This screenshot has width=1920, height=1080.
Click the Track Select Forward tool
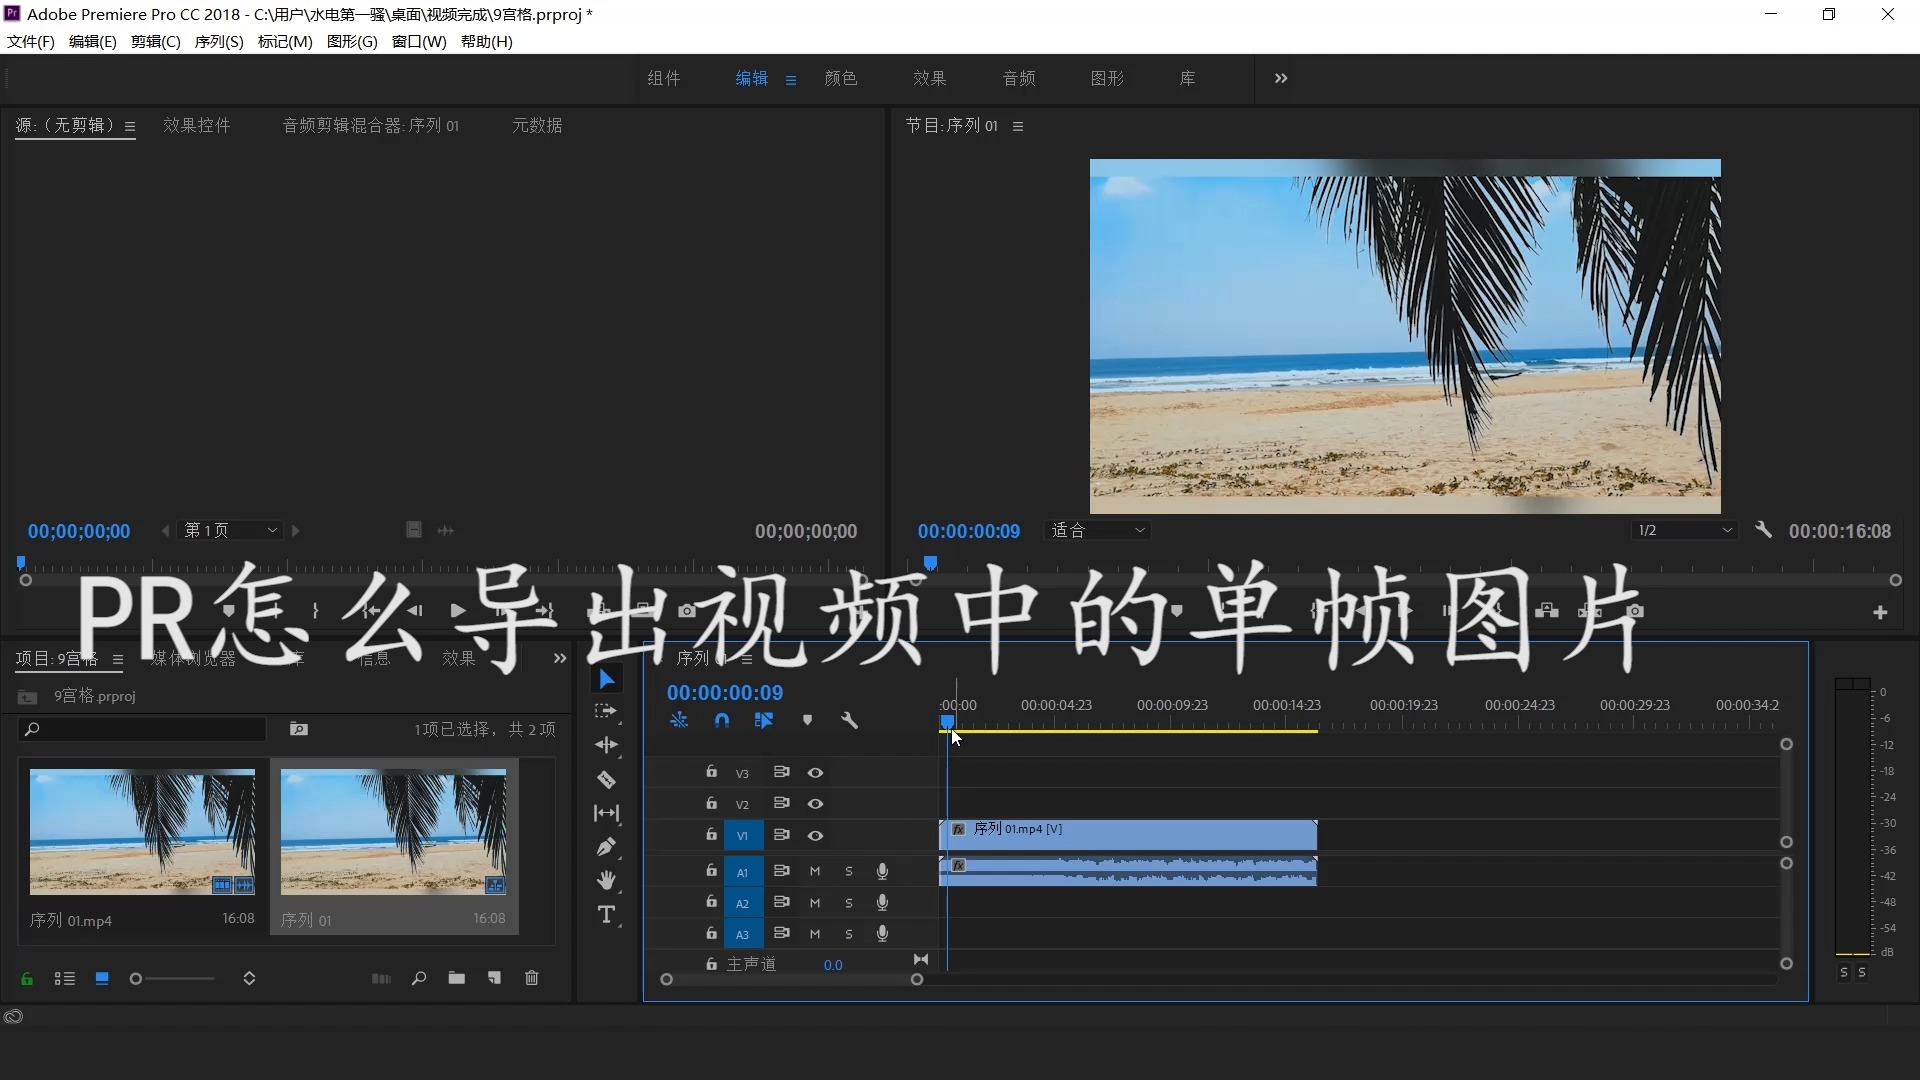(x=605, y=712)
